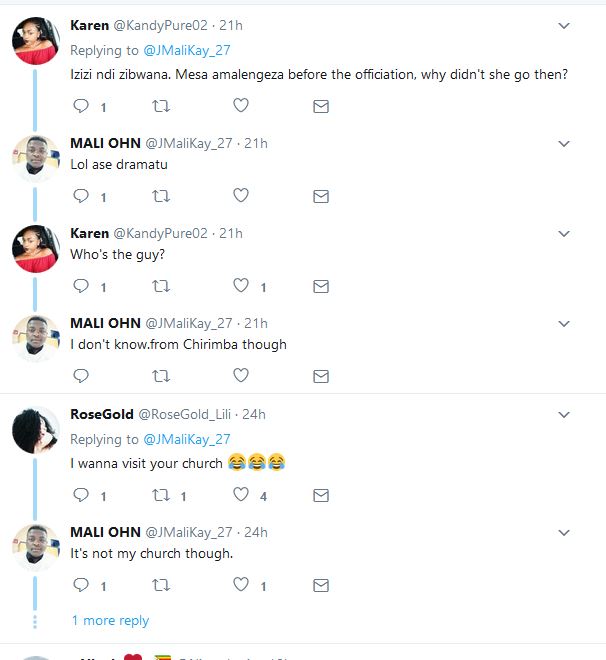This screenshot has height=660, width=606.
Task: Retweet RoseGold's church tweet
Action: (160, 495)
